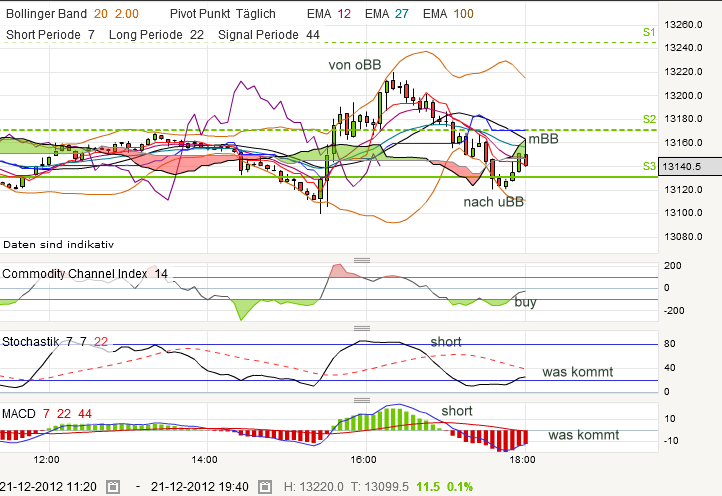Select the MACD 7 22 44 label
This screenshot has height=496, width=722.
coord(47,414)
